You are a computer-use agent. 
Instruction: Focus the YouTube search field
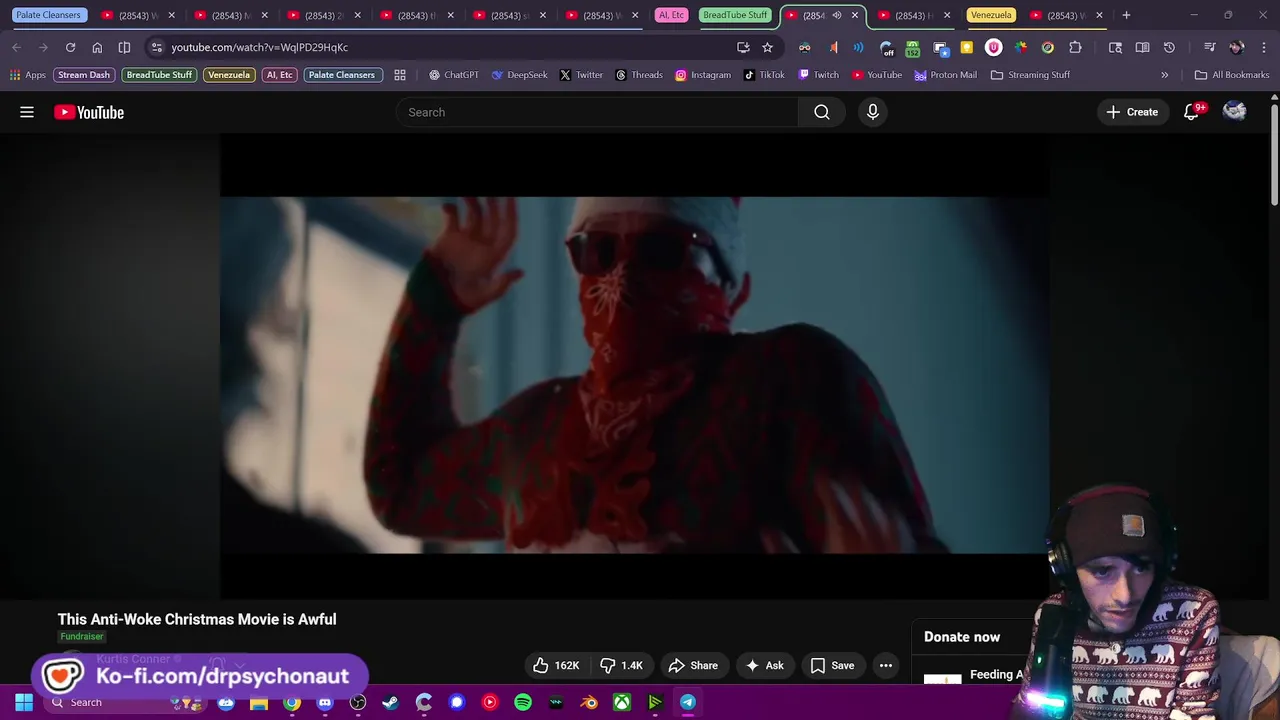point(597,112)
